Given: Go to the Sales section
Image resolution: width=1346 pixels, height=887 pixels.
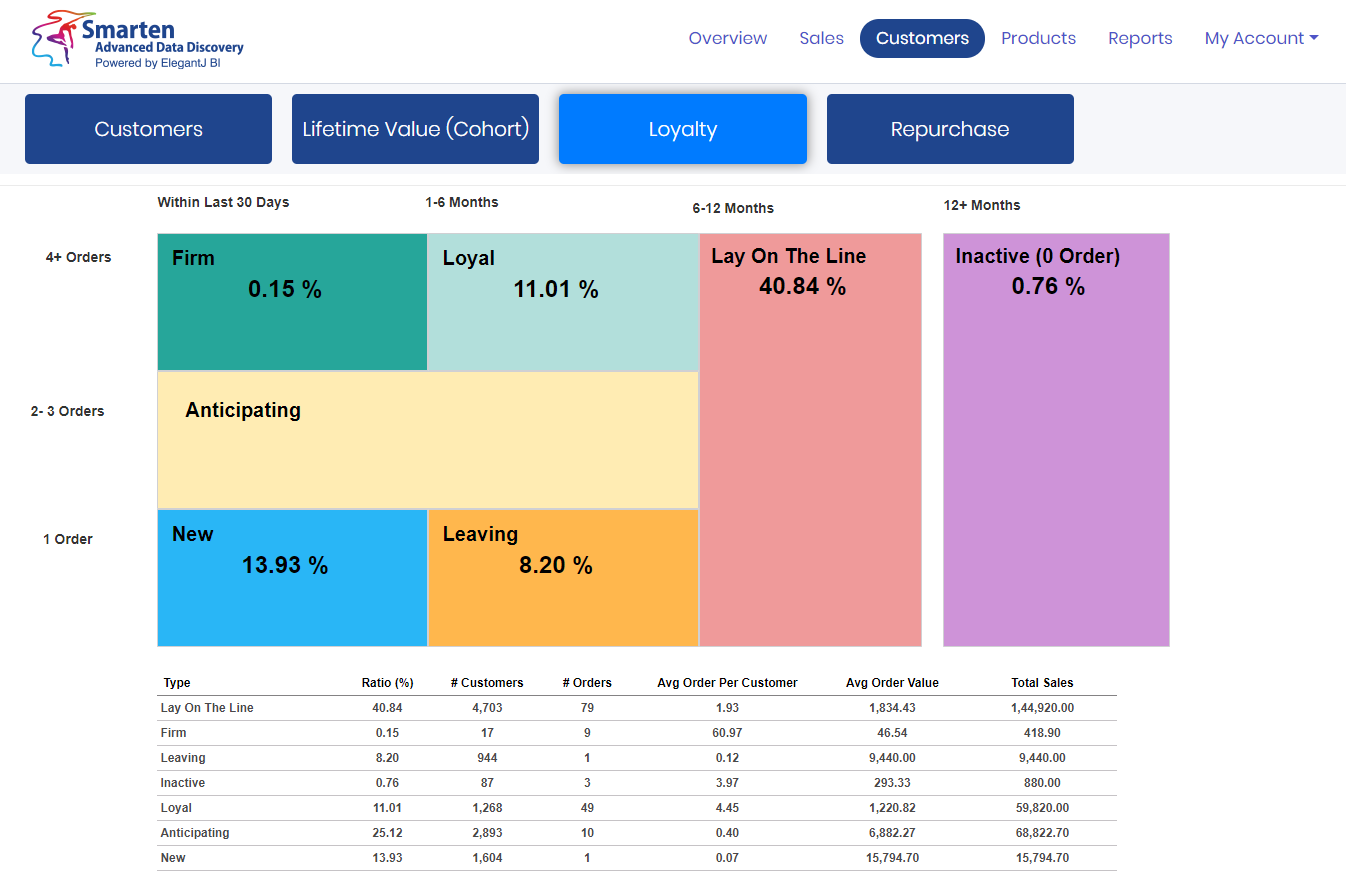Looking at the screenshot, I should [x=822, y=38].
